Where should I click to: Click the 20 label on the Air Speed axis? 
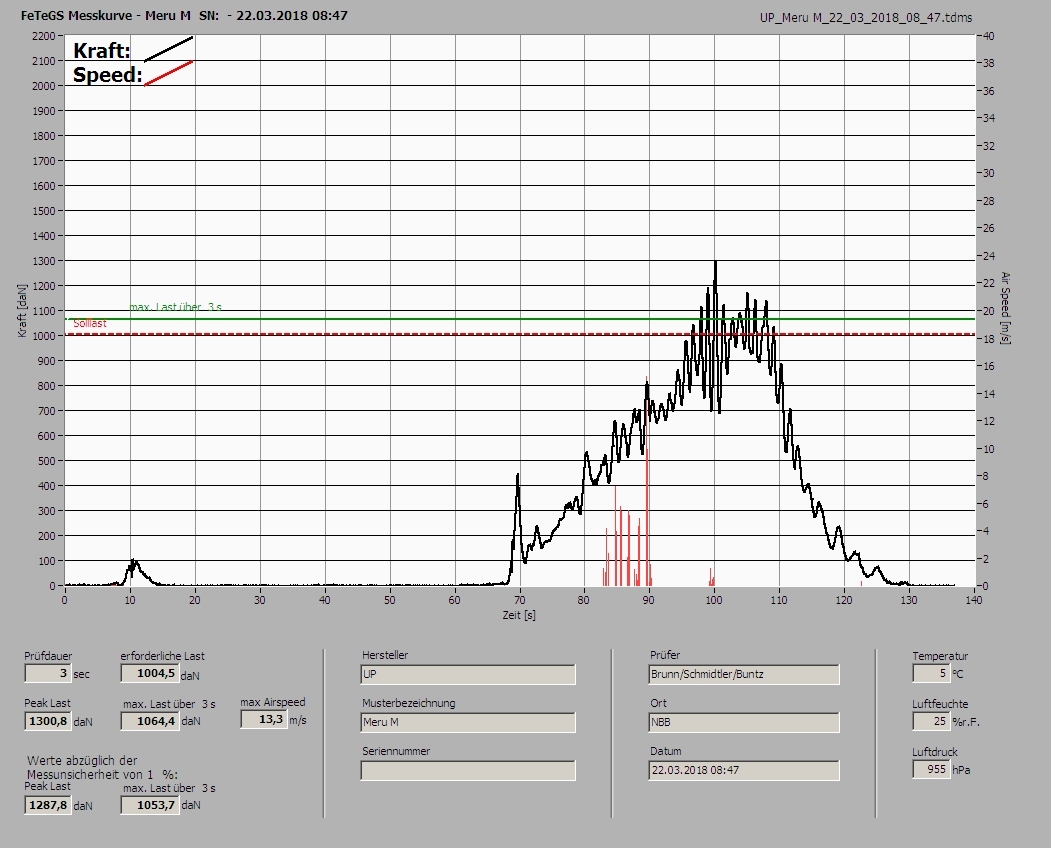[x=989, y=311]
